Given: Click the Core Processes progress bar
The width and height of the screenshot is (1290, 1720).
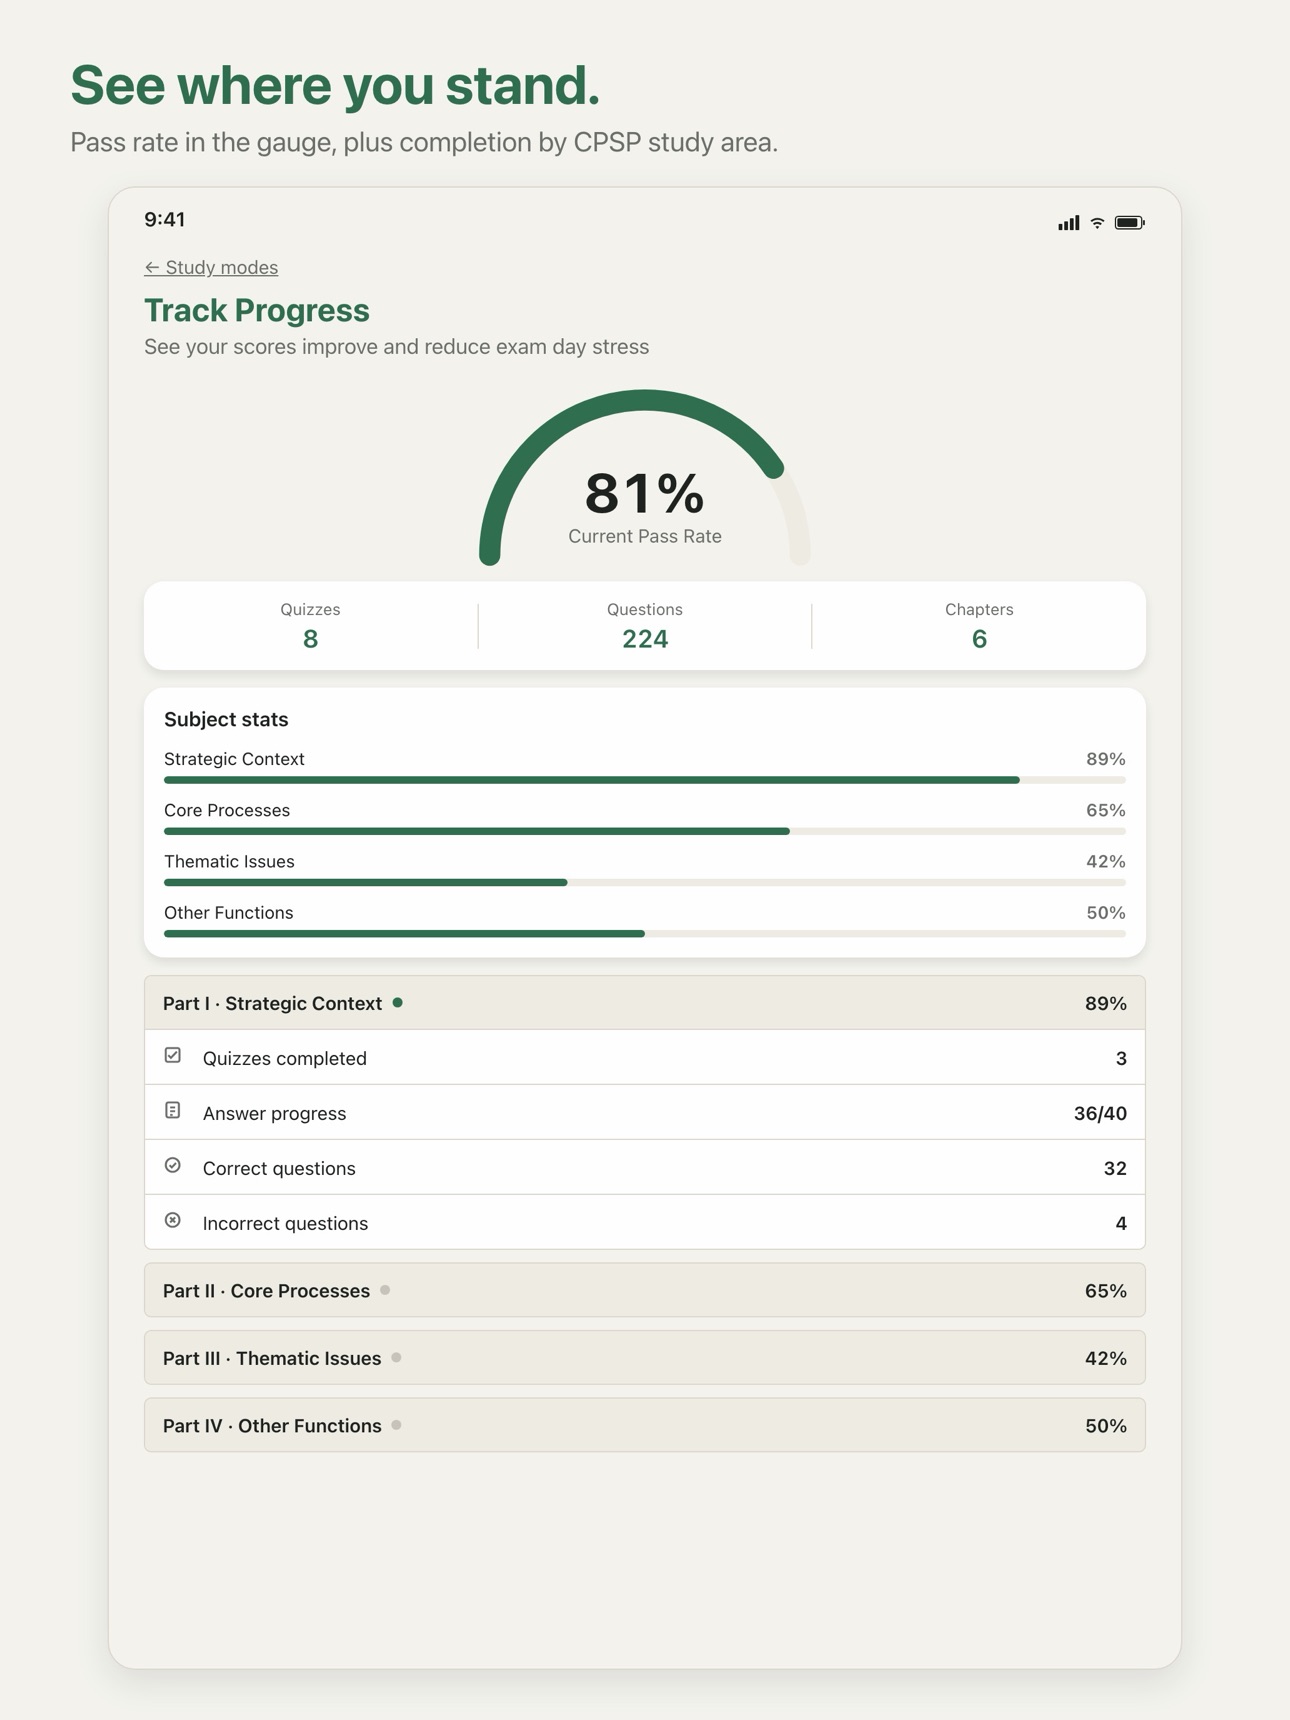Looking at the screenshot, I should tap(645, 831).
